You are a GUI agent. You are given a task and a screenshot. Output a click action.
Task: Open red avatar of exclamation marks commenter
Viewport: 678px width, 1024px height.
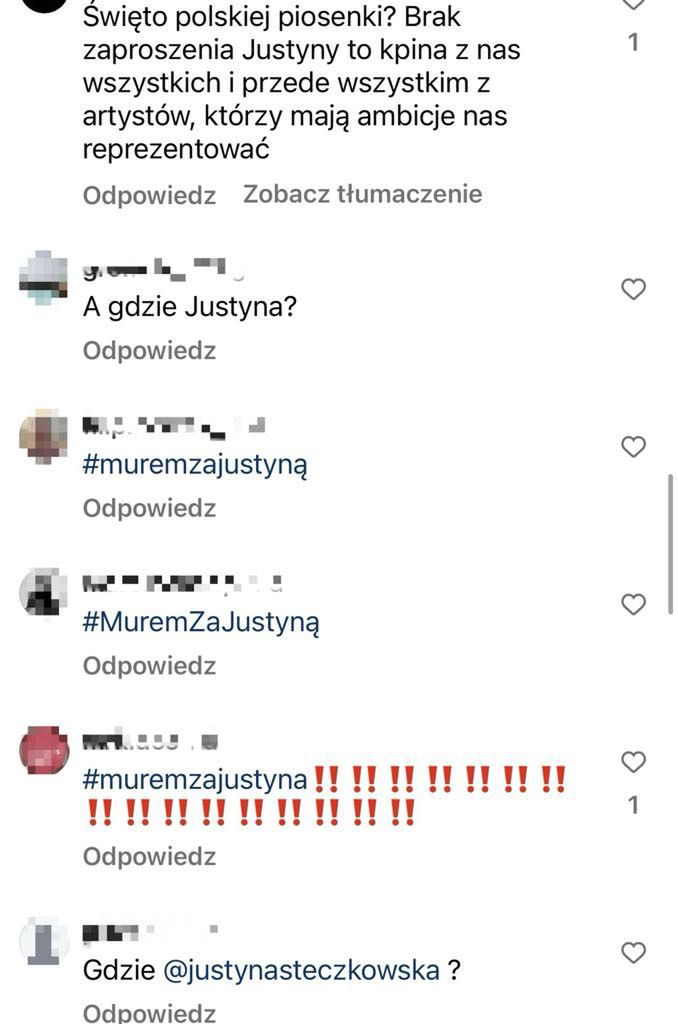click(44, 750)
